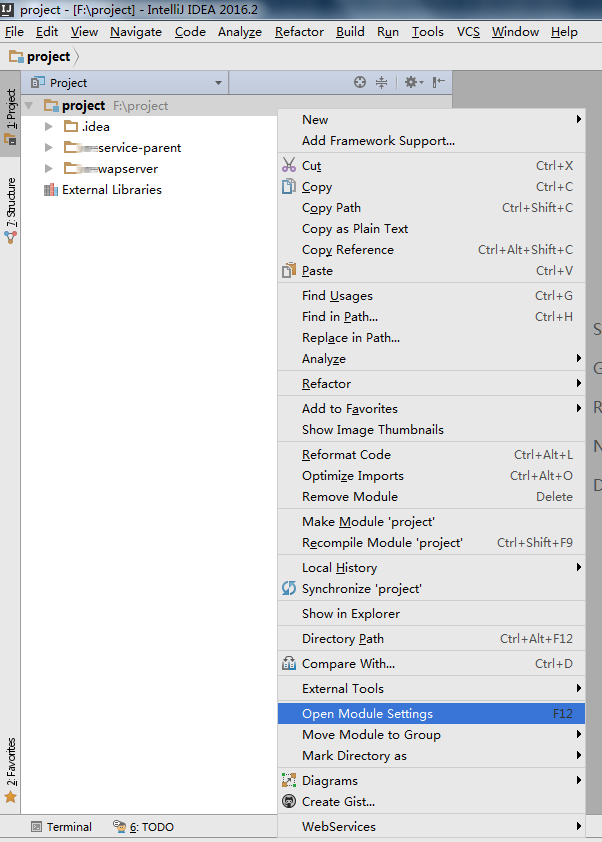Choose Open Module Settings
The width and height of the screenshot is (602, 842).
click(x=431, y=713)
